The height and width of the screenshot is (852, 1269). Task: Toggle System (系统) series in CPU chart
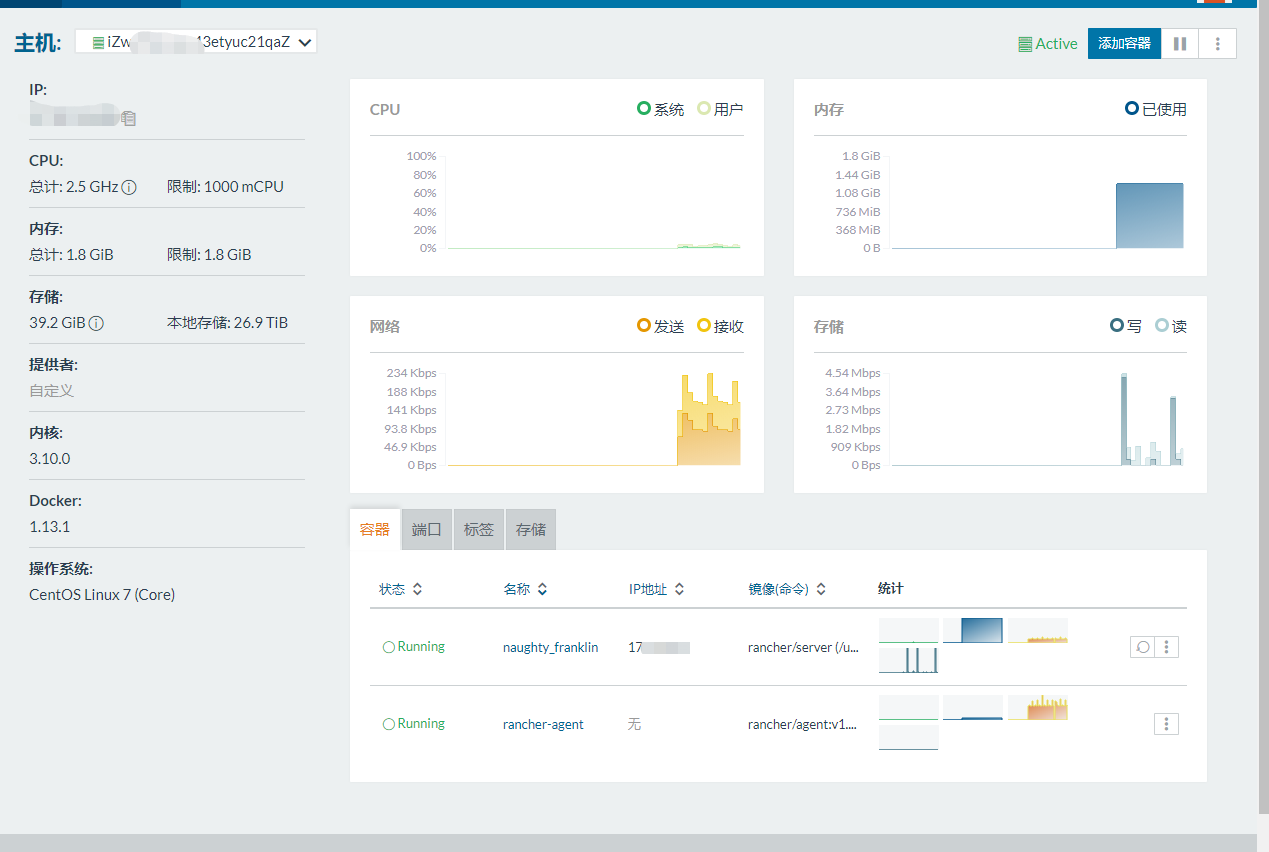point(661,109)
